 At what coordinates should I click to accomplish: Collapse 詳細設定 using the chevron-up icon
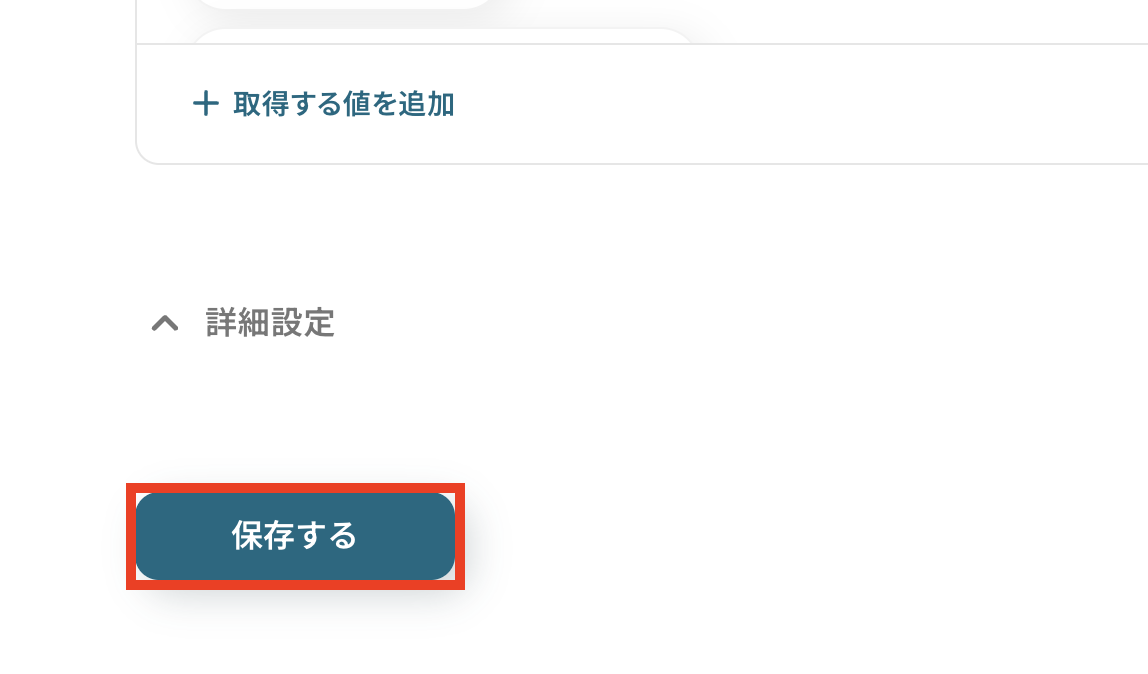pos(165,323)
